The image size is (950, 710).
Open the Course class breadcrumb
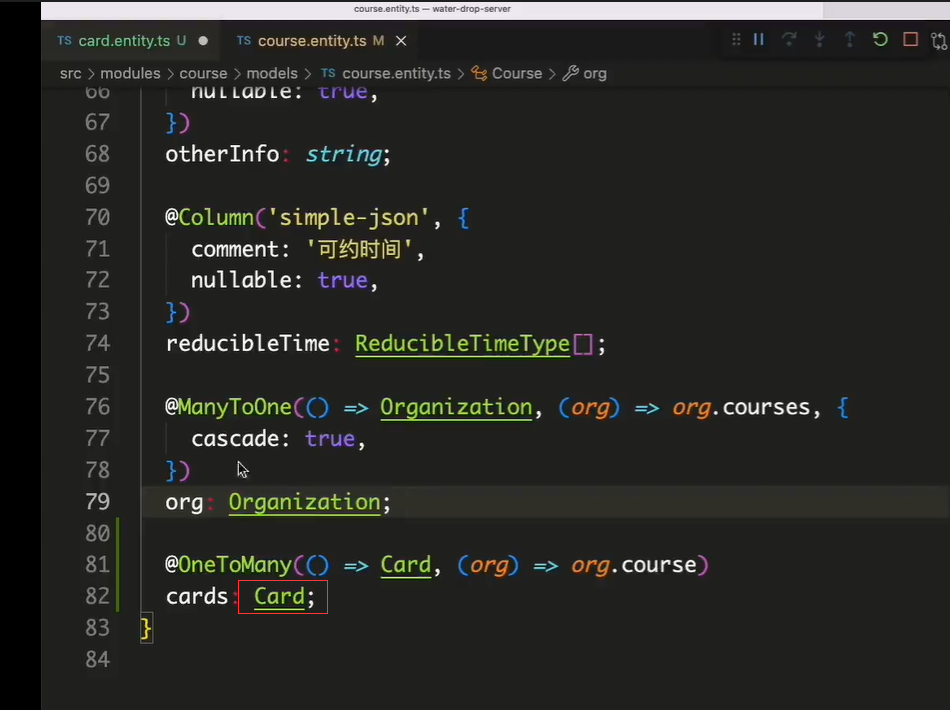click(517, 73)
